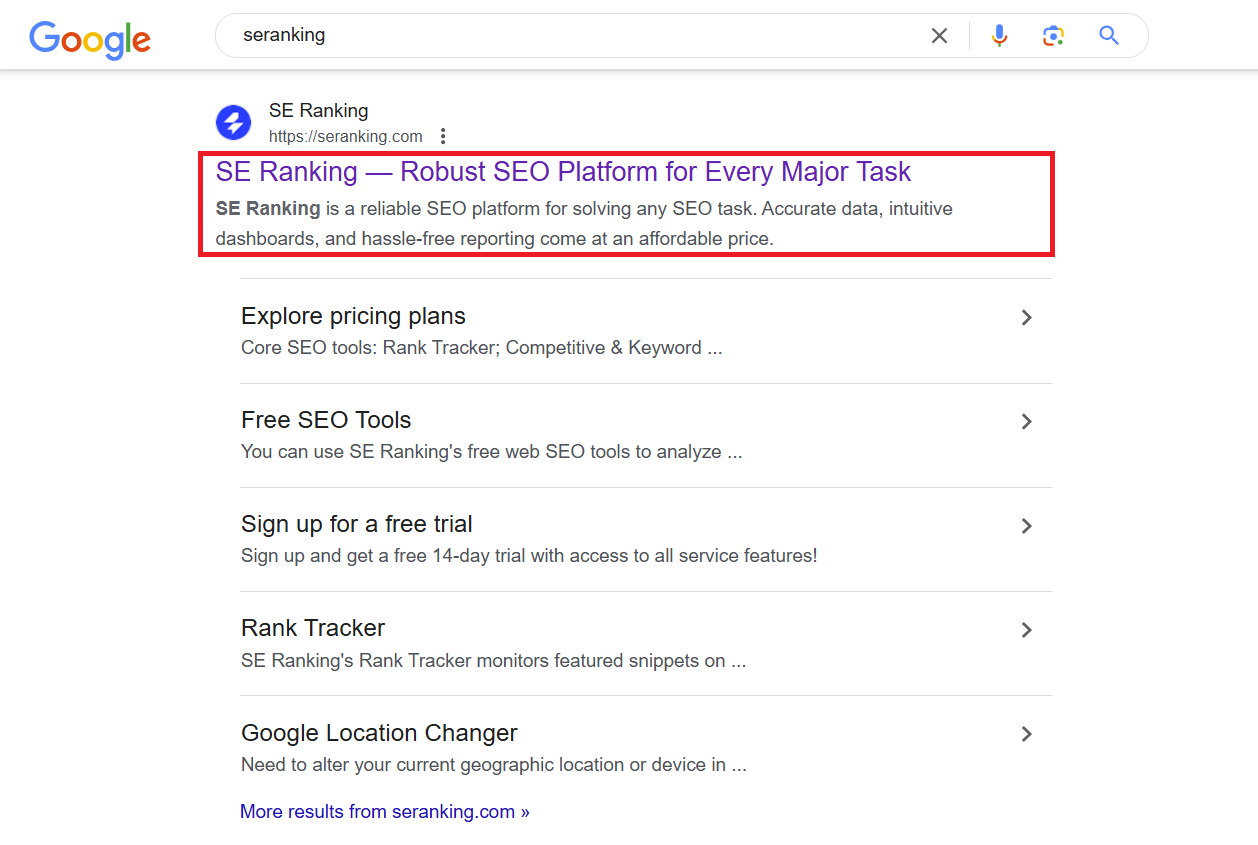Viewport: 1258px width, 845px height.
Task: Select the Rank Tracker sitelink heading
Action: 313,628
